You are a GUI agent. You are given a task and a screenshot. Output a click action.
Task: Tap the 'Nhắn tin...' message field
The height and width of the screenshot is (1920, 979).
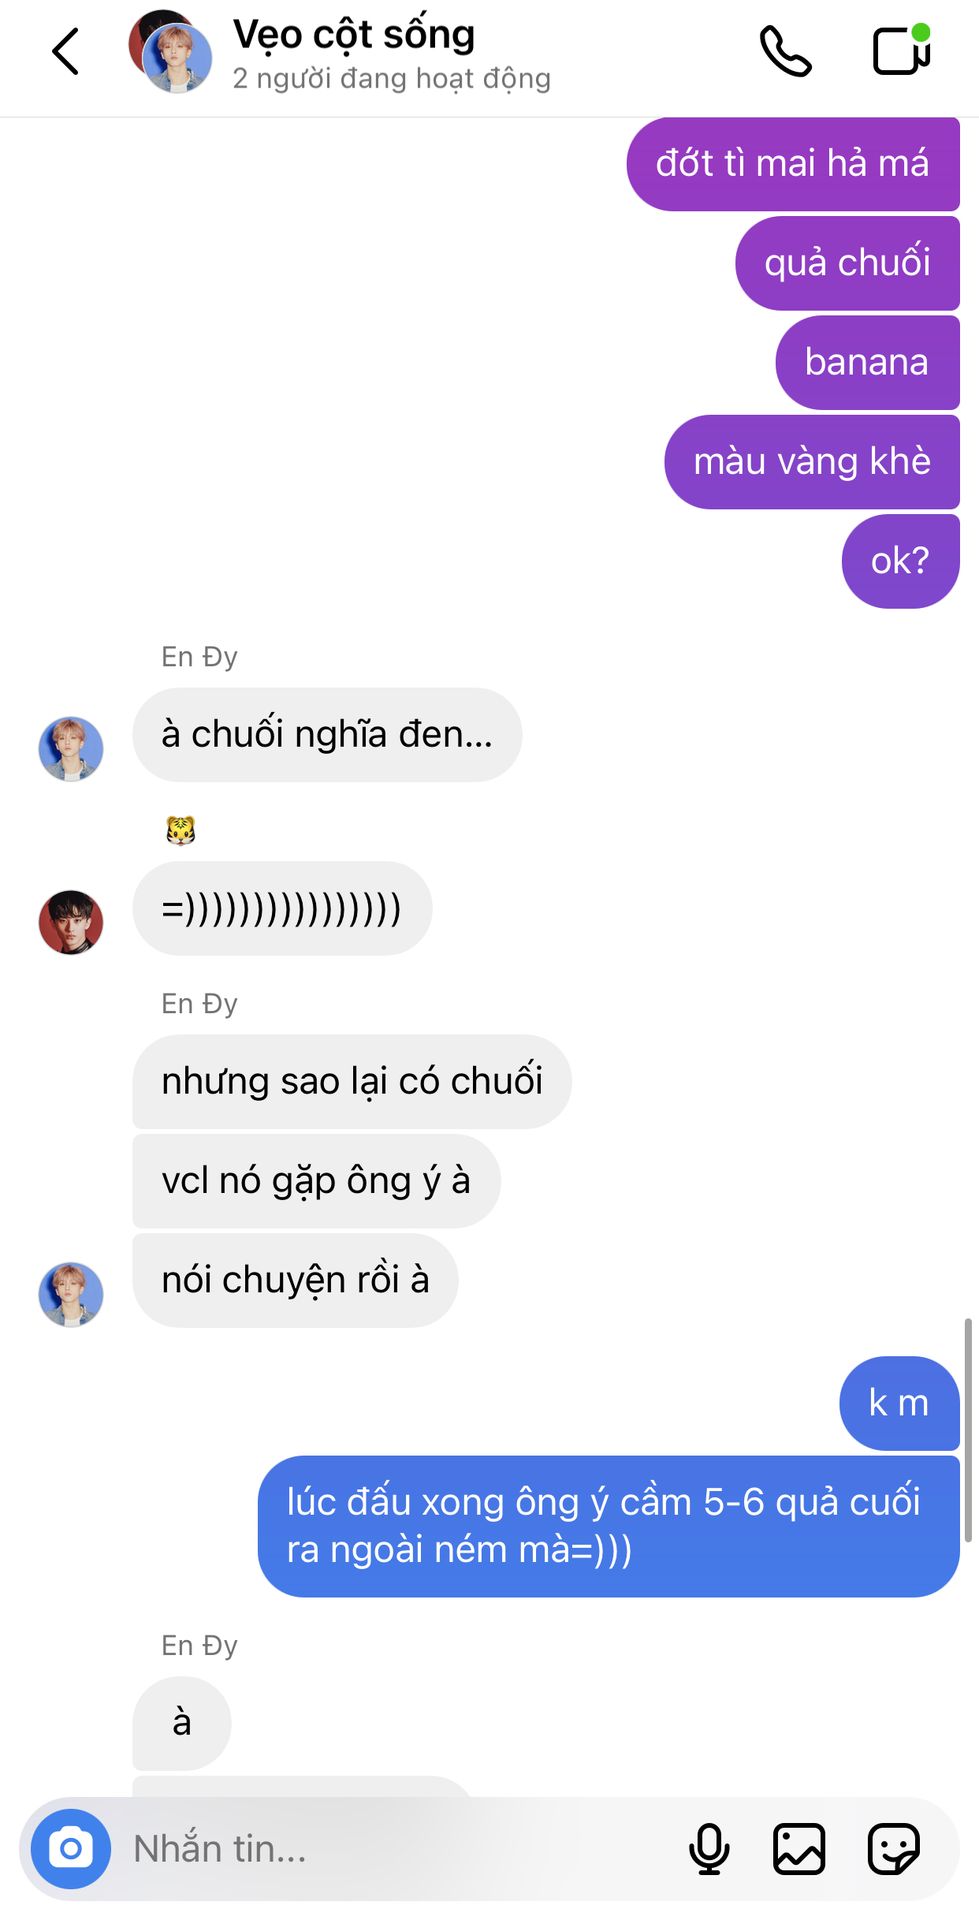coord(400,1849)
